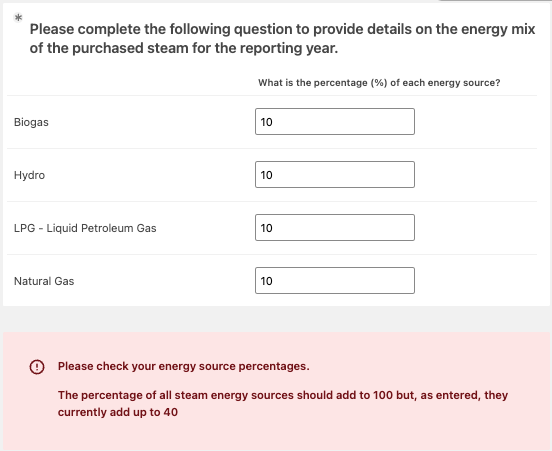
Task: Click the exclamation alert icon in error banner
Action: coord(37,367)
